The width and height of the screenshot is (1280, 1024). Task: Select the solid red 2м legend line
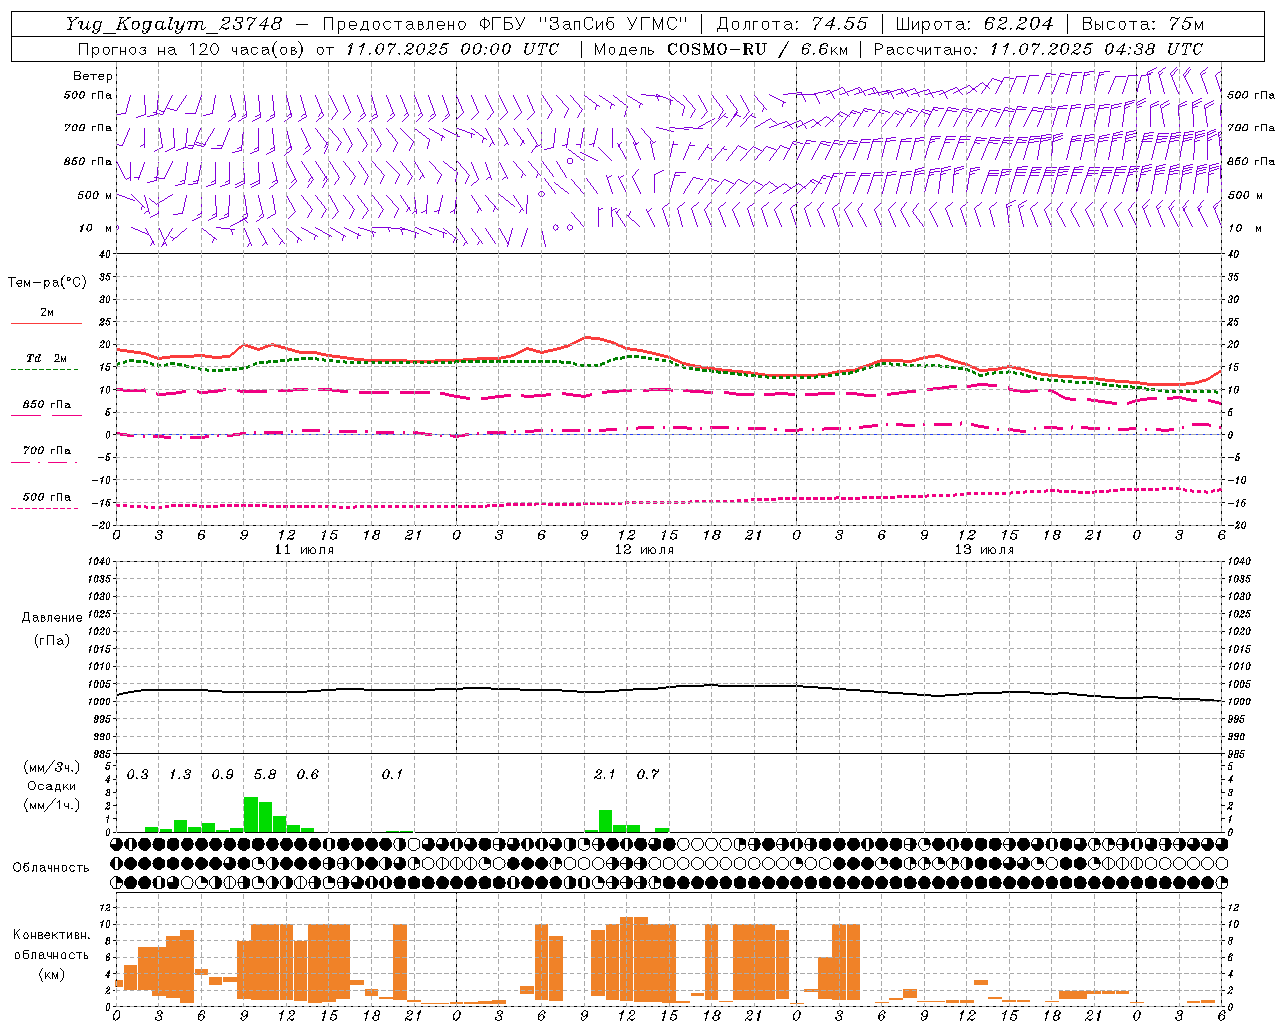coord(46,323)
